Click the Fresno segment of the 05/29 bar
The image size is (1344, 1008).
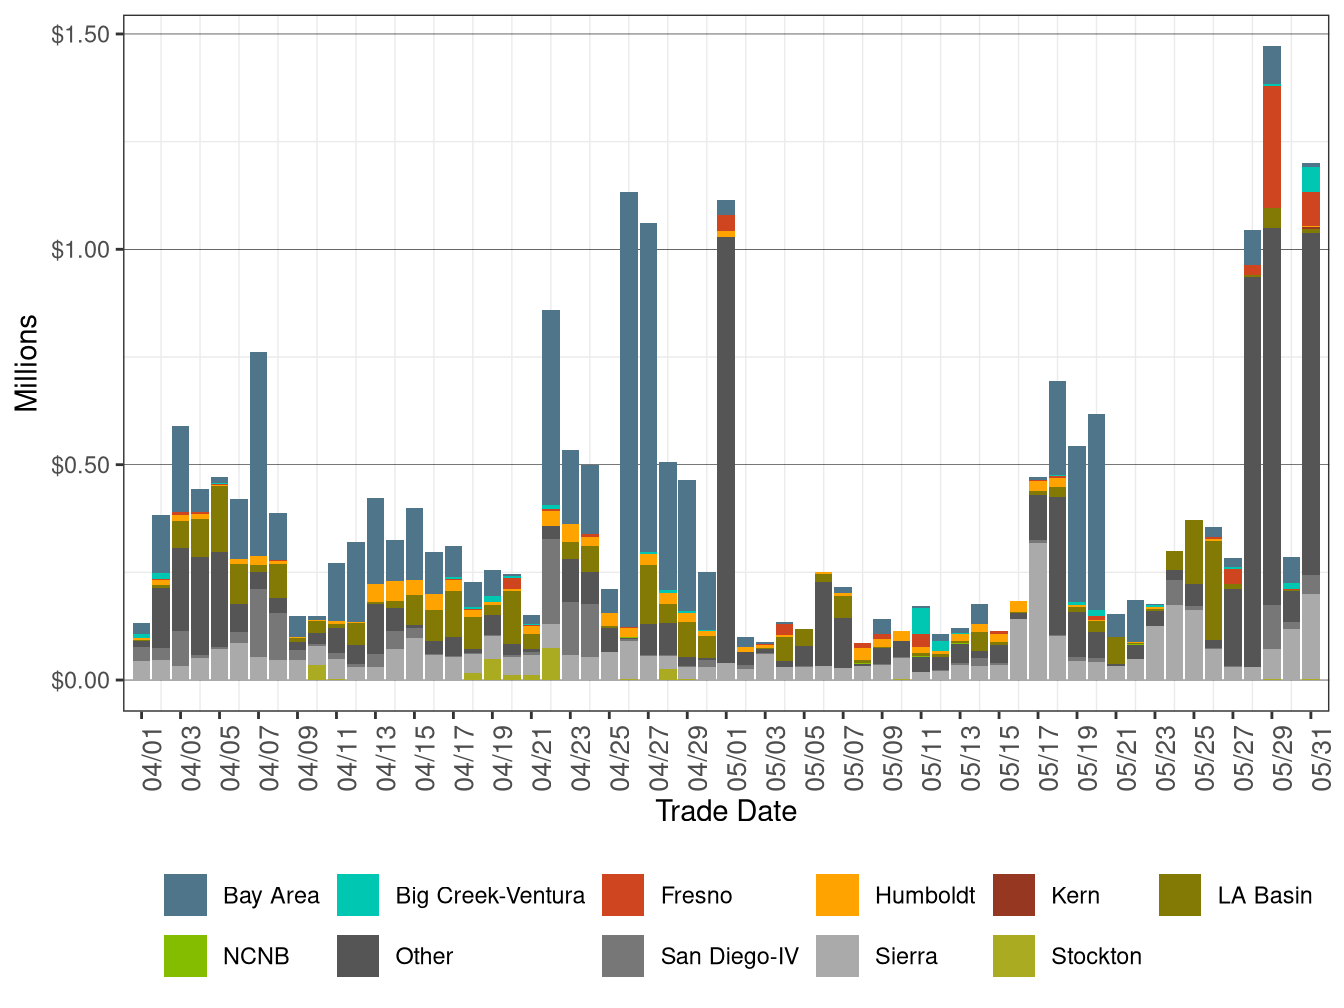click(x=1272, y=147)
